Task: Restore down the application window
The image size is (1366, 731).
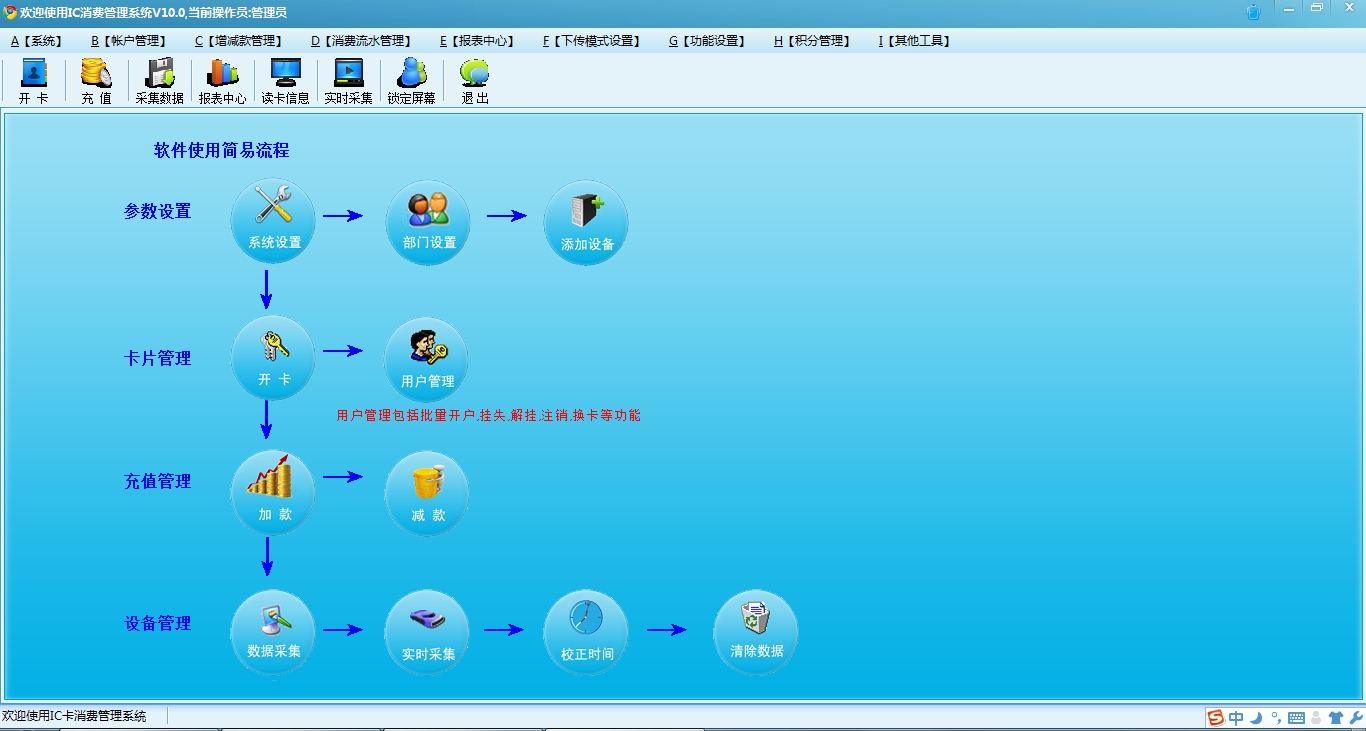Action: click(x=1317, y=8)
